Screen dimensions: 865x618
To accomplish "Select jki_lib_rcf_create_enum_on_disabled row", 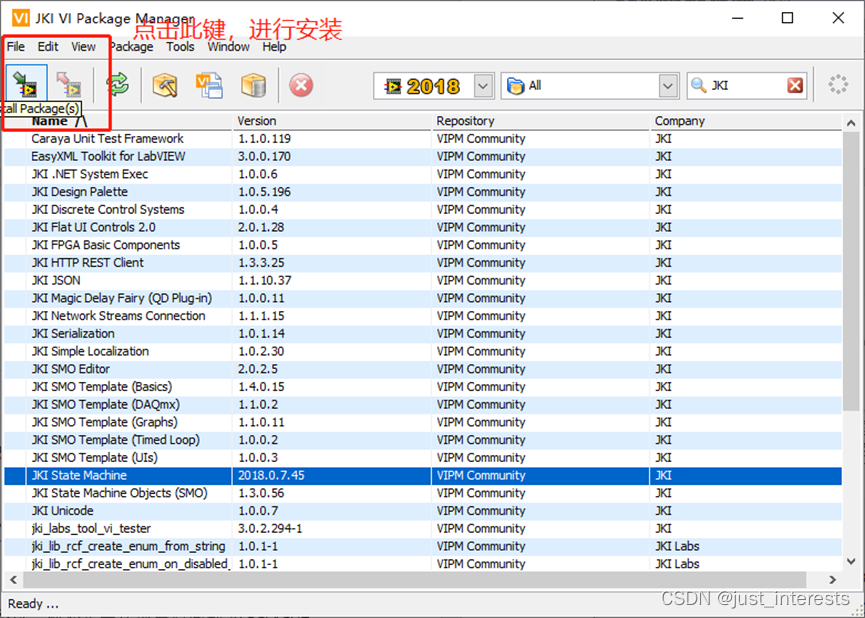I will click(423, 563).
